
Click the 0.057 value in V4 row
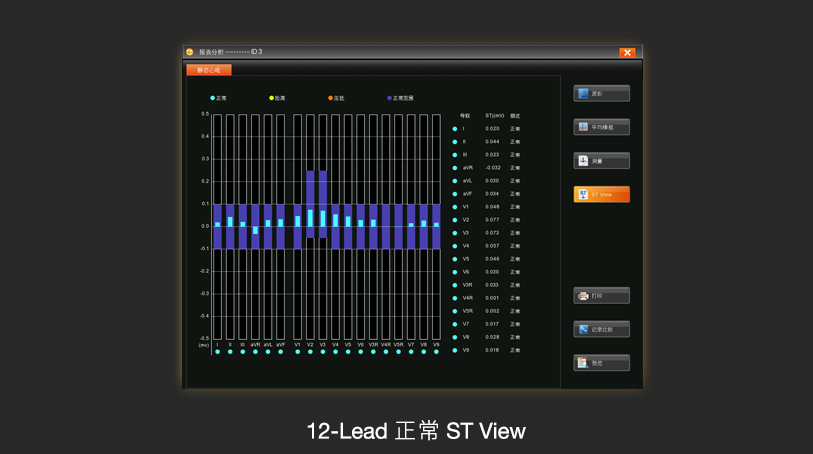click(x=492, y=246)
